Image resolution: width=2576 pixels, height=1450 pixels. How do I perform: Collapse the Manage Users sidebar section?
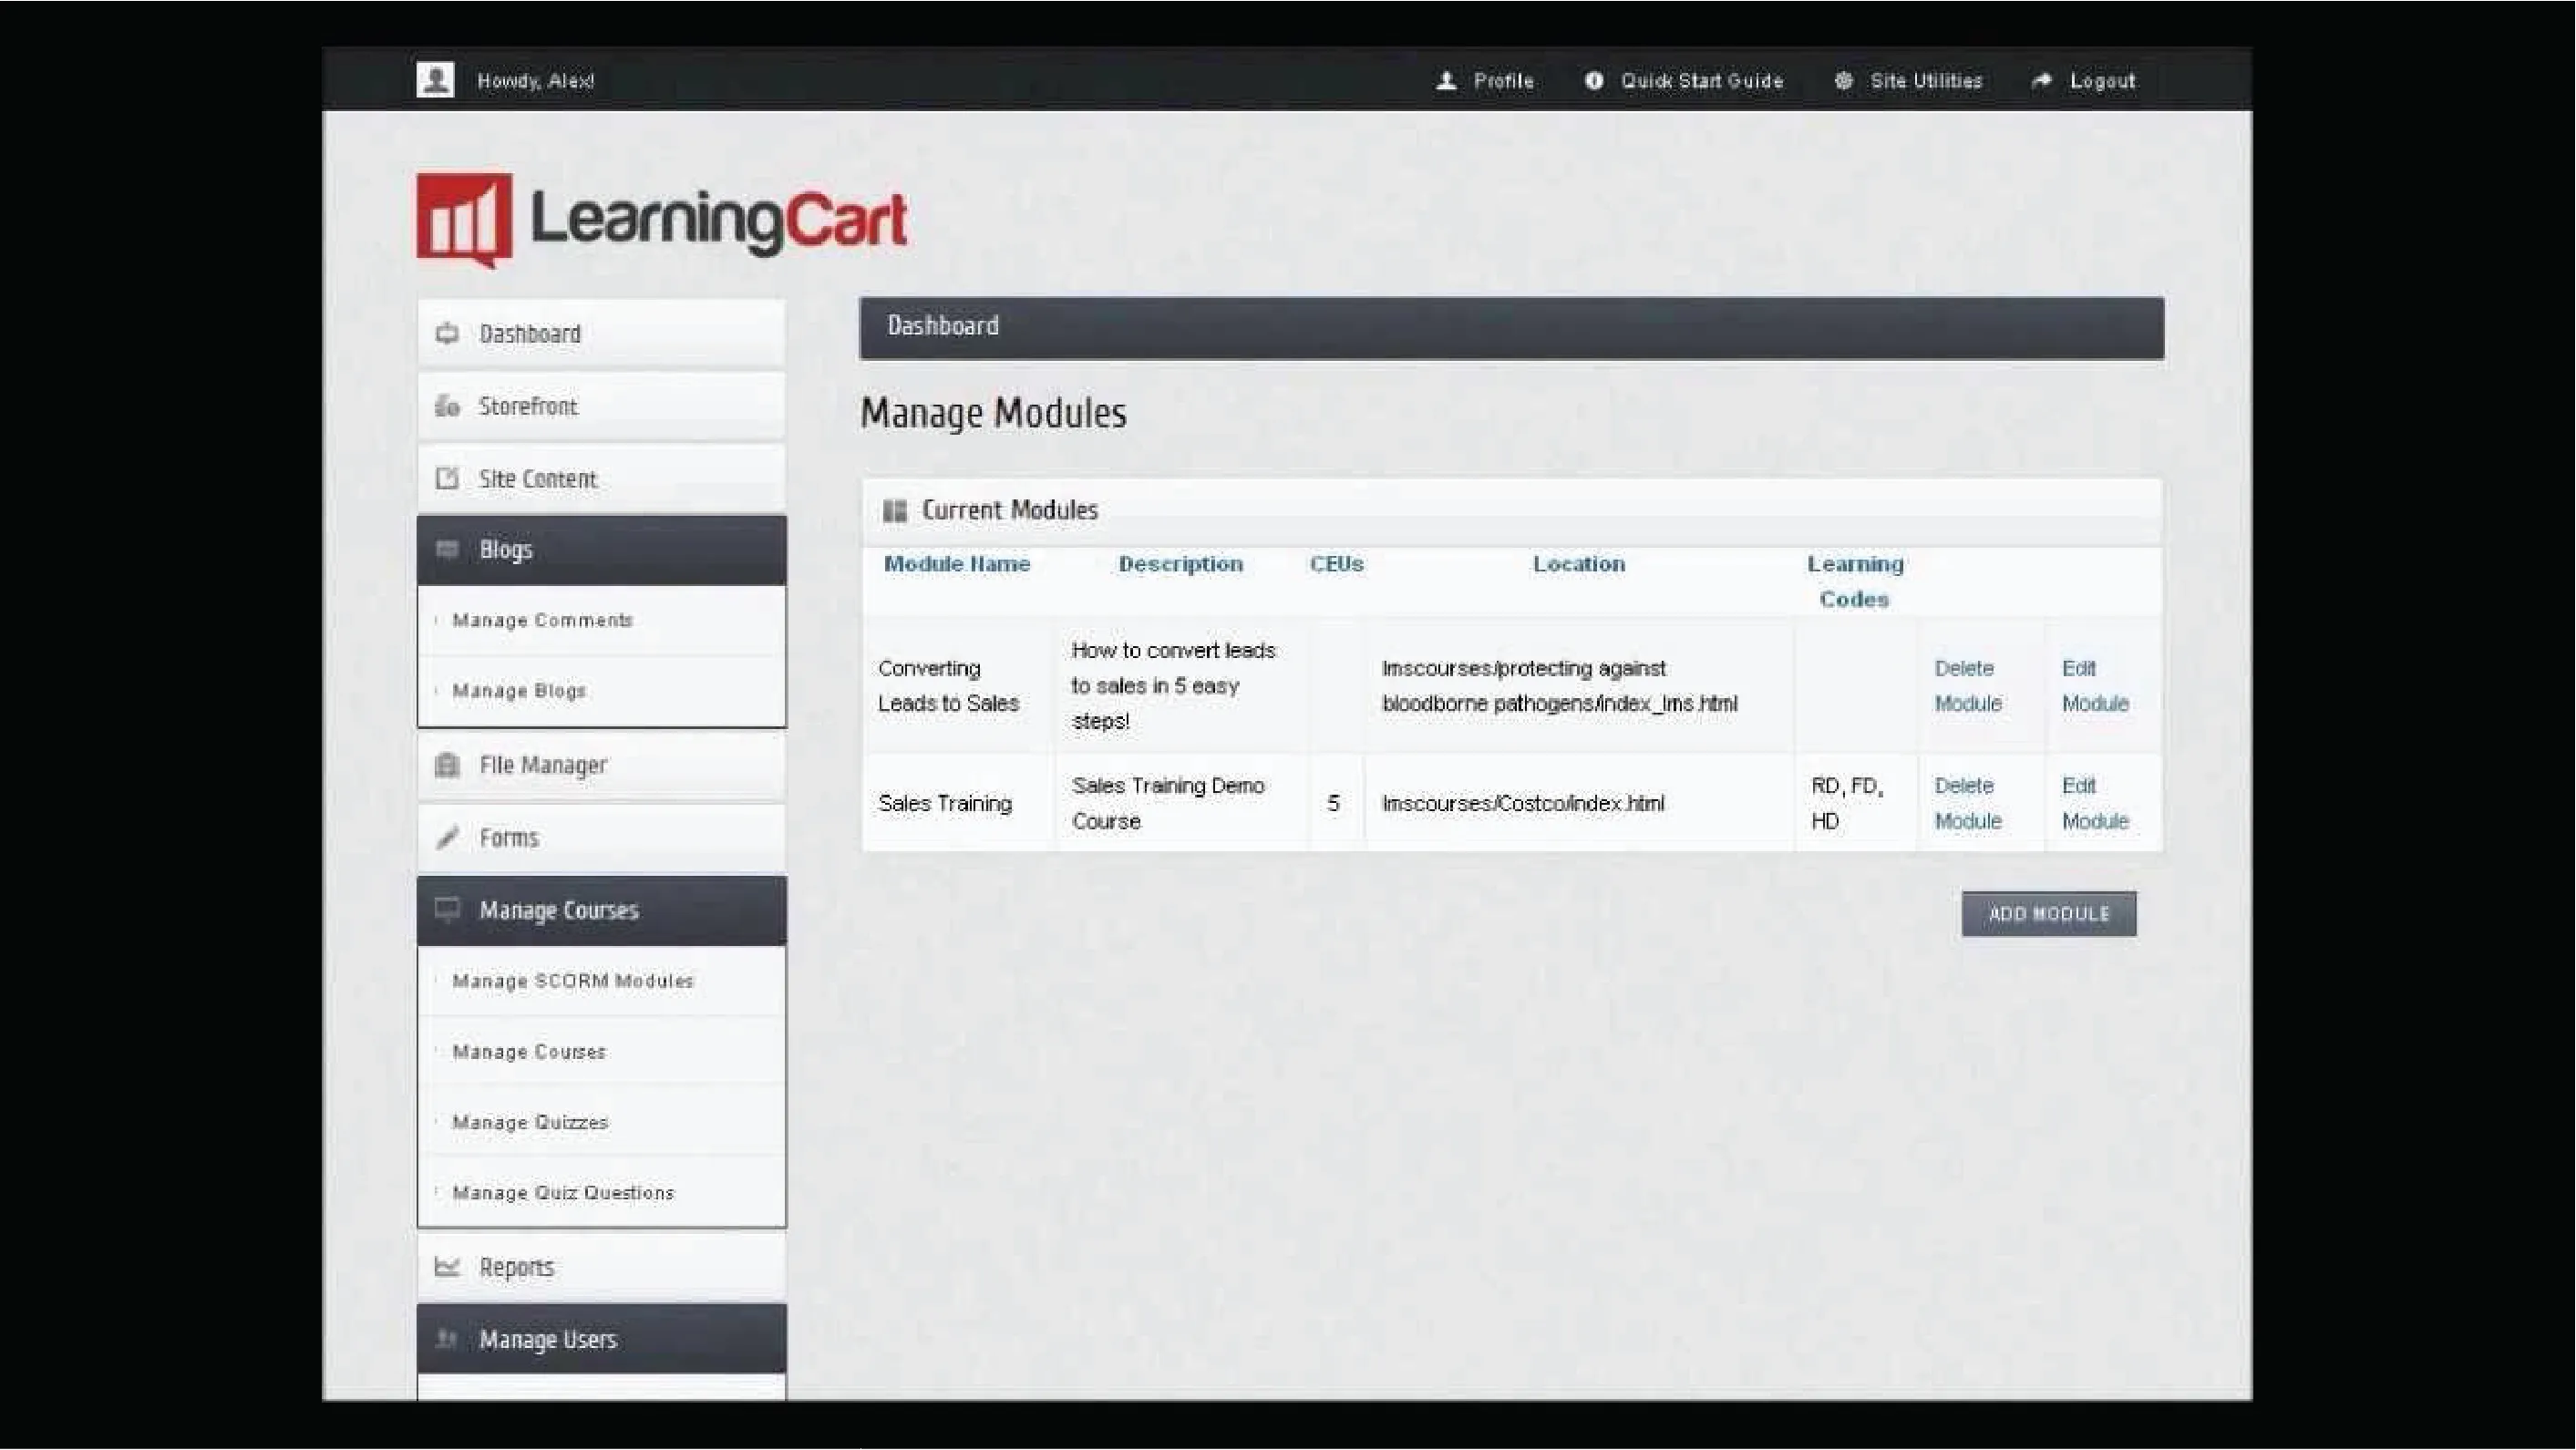coord(601,1339)
